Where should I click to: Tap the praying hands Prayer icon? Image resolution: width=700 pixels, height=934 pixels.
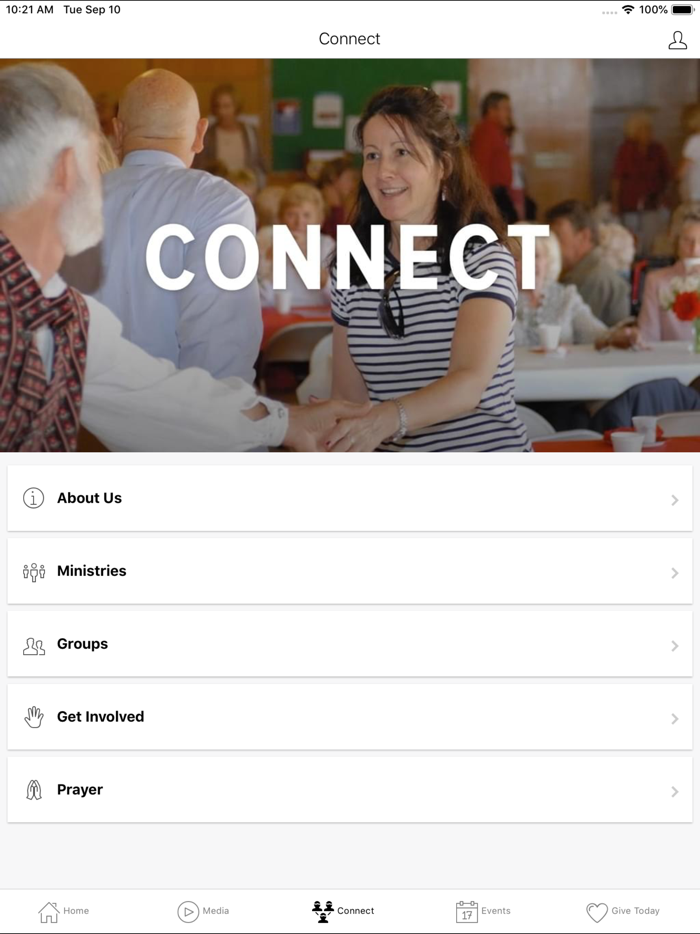[x=34, y=790]
